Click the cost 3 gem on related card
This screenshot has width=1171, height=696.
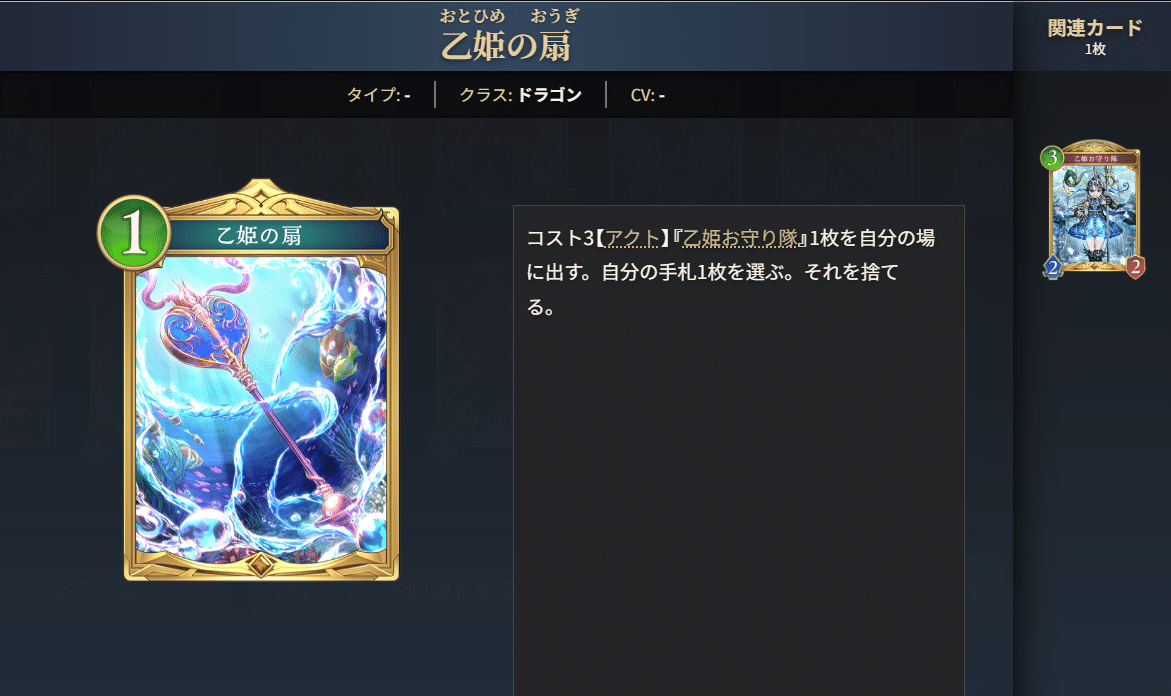click(x=1052, y=157)
